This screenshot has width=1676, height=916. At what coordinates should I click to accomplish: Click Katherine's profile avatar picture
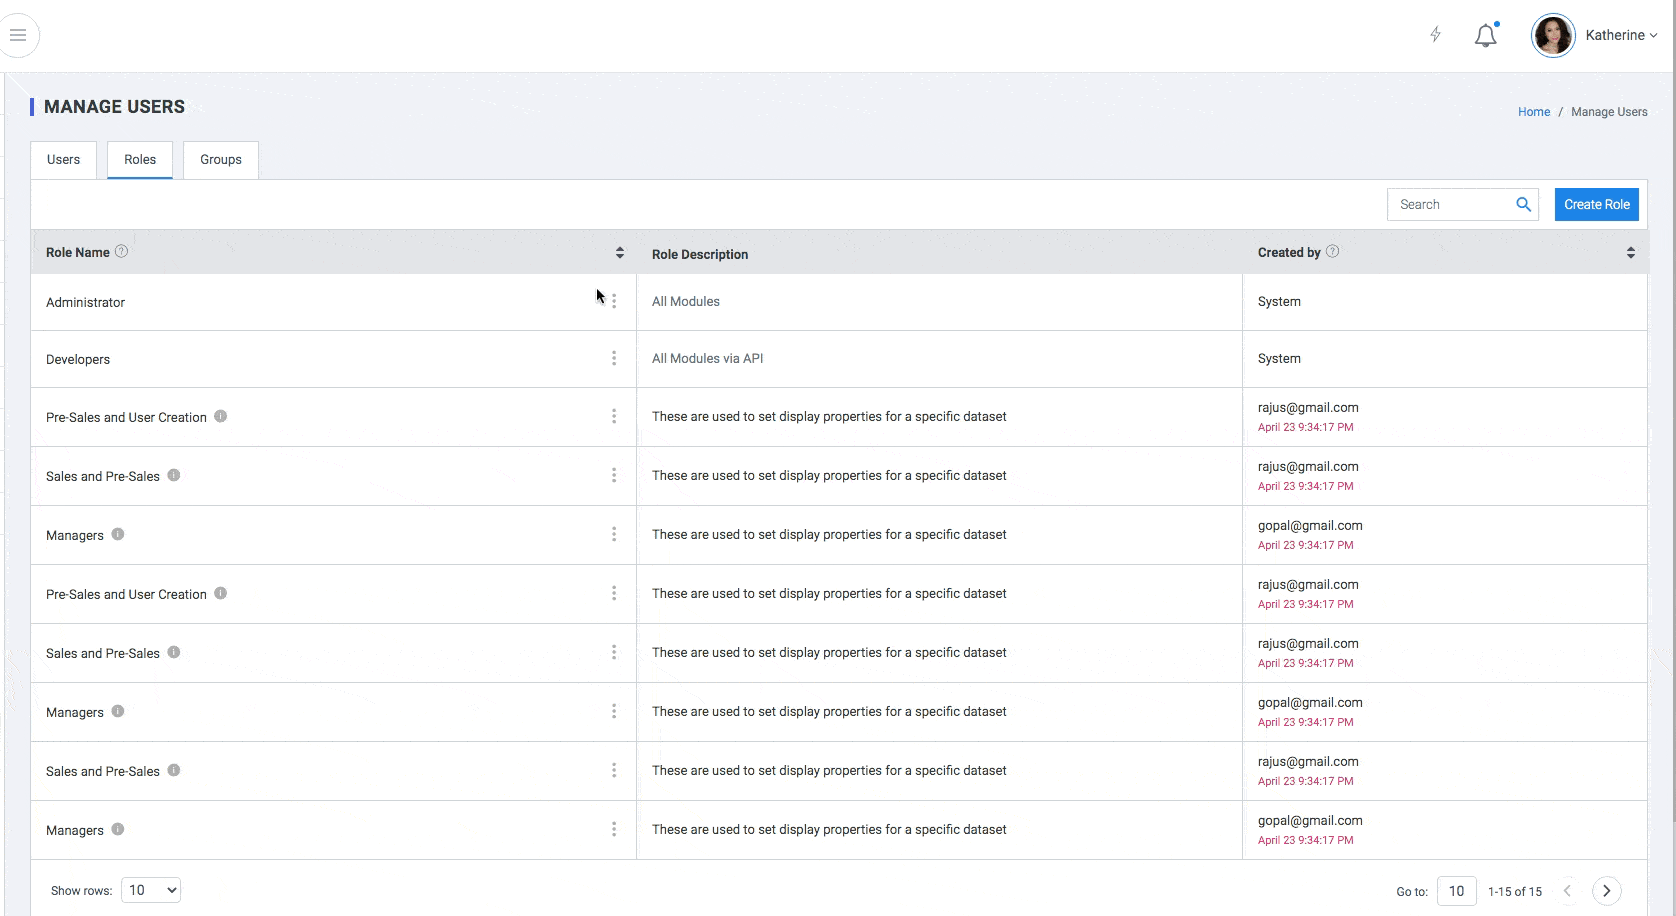click(x=1553, y=36)
